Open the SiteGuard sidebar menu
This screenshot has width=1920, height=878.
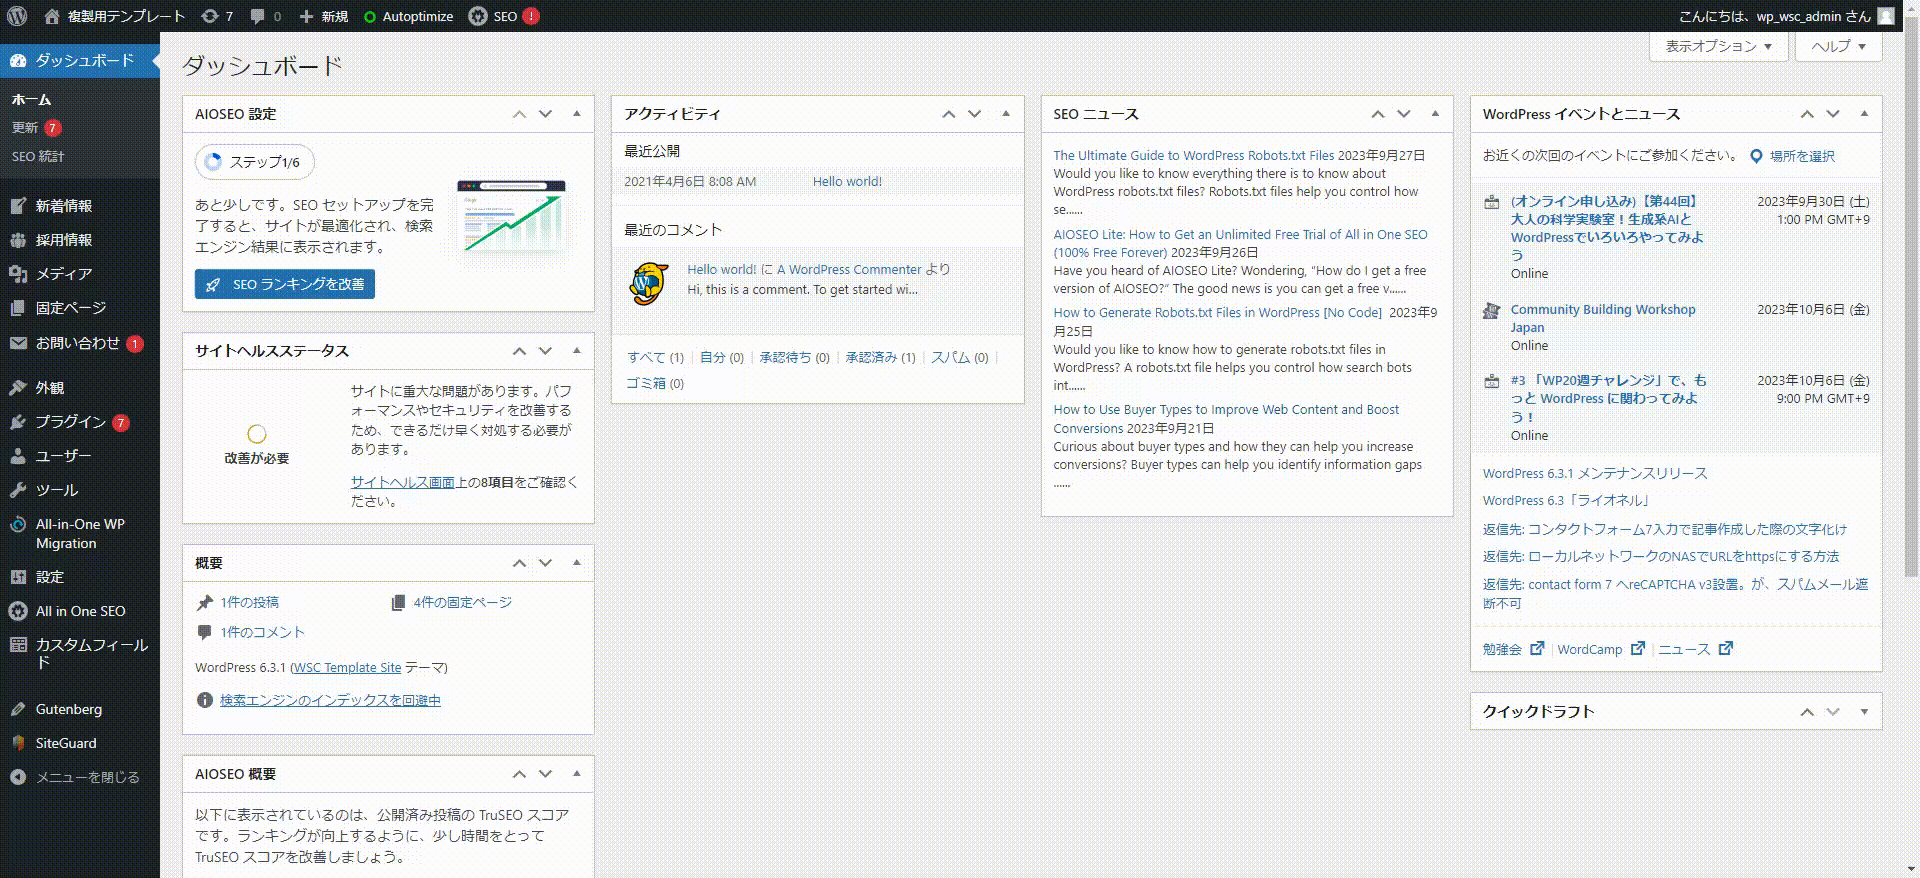pos(66,743)
